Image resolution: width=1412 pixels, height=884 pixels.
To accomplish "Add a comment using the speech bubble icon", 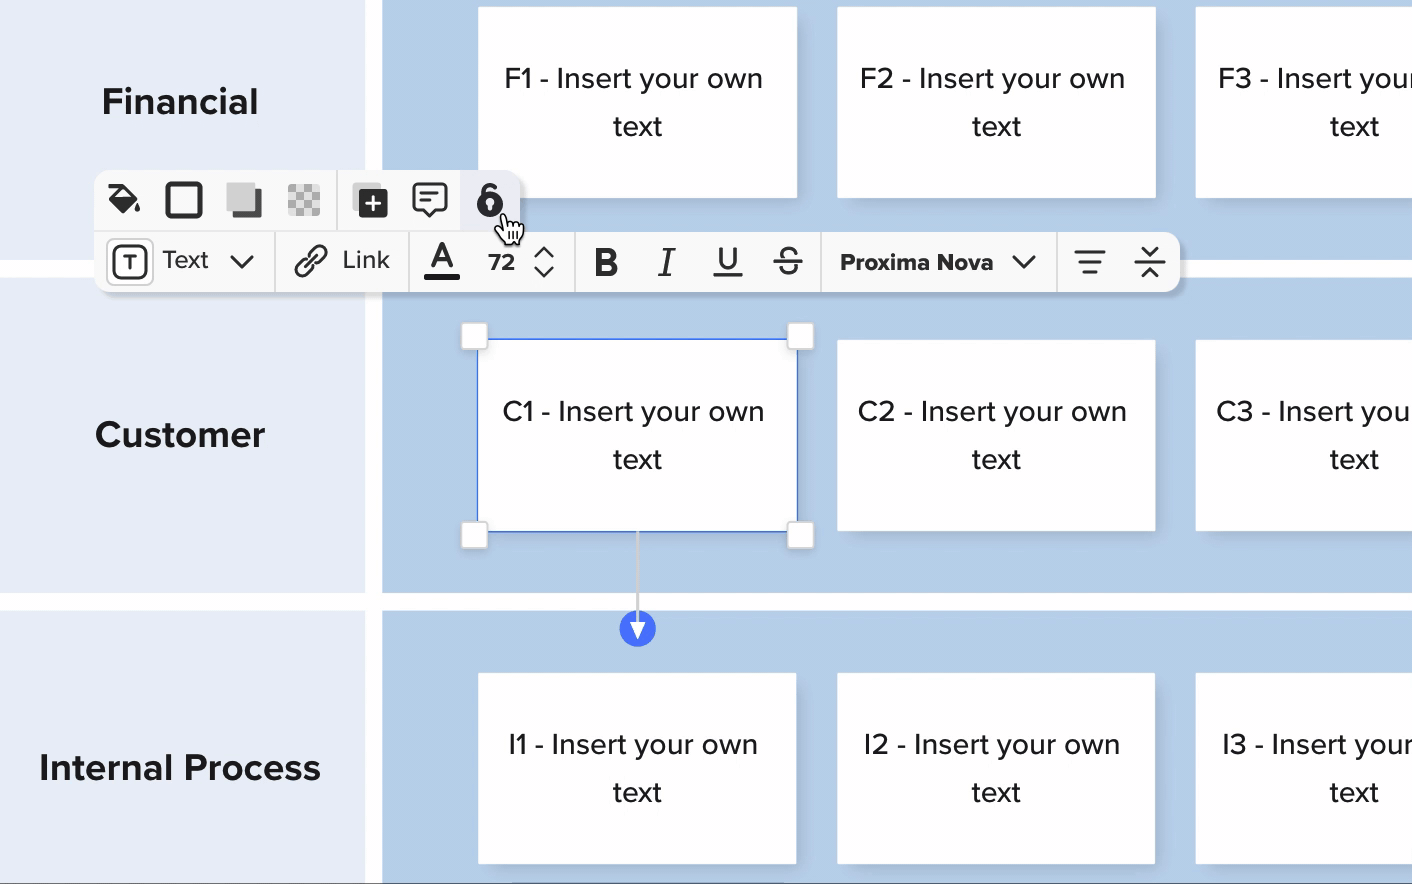I will click(x=430, y=200).
